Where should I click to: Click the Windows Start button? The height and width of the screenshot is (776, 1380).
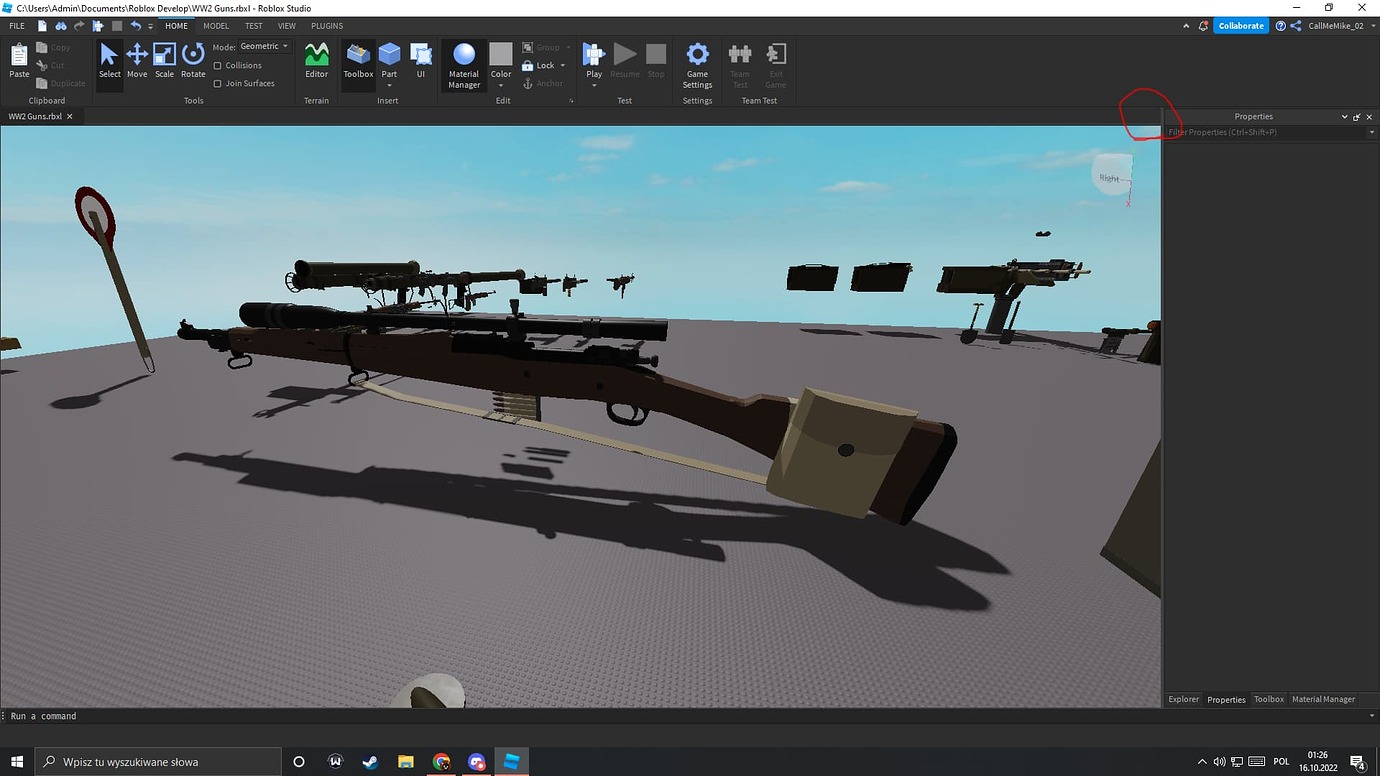pos(17,762)
